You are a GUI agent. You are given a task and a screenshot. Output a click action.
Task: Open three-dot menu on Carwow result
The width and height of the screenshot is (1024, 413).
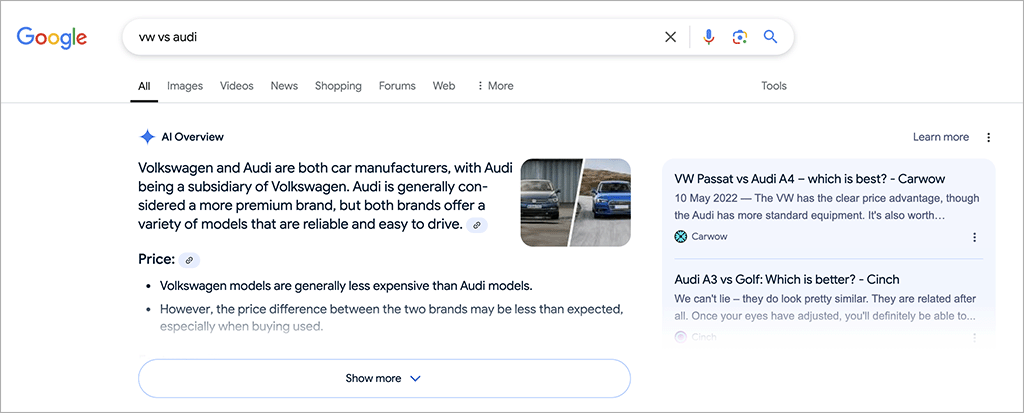tap(974, 237)
